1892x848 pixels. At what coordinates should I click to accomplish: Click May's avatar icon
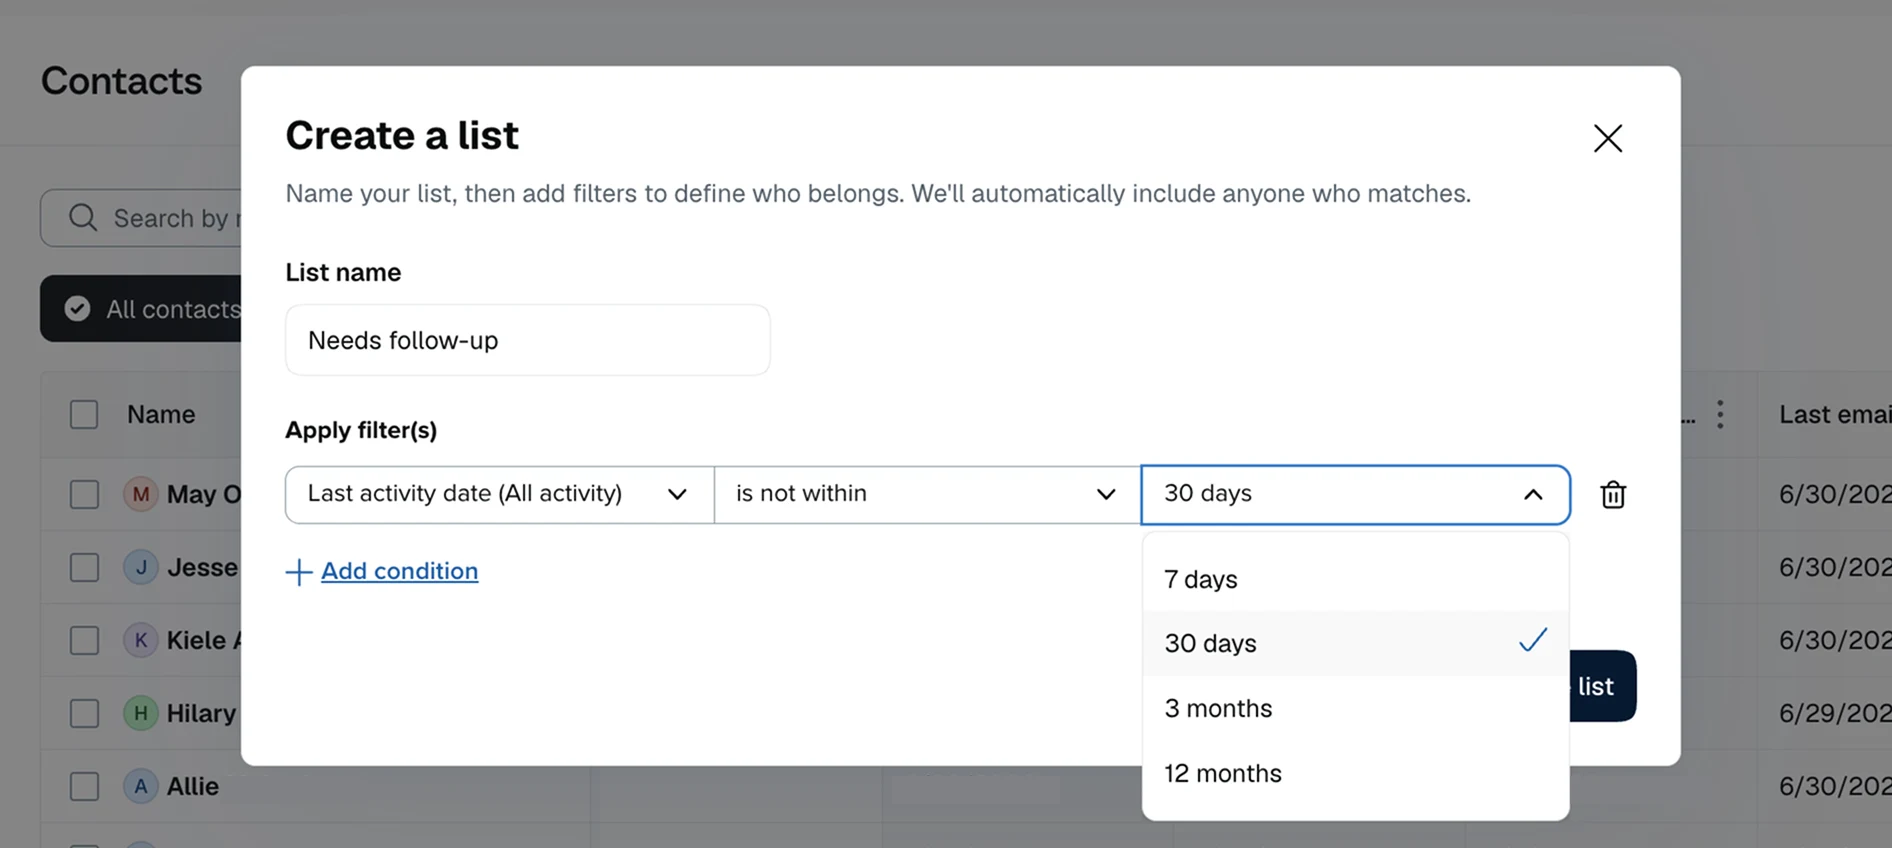pos(141,494)
